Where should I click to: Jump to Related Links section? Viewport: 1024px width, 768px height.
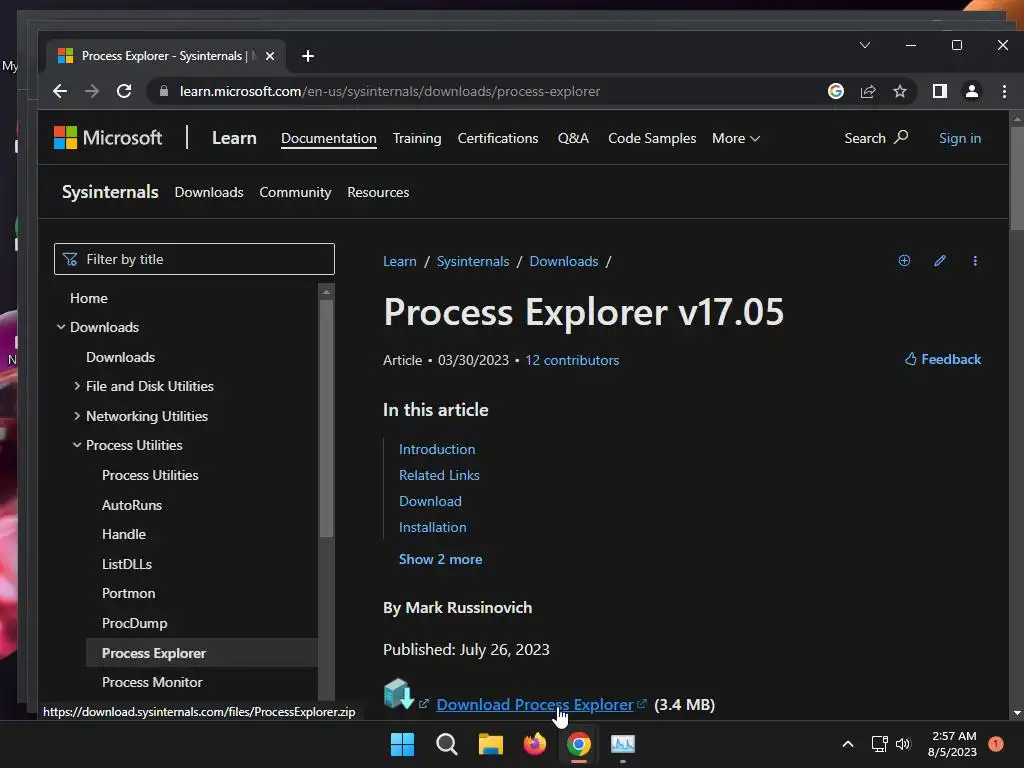[439, 475]
